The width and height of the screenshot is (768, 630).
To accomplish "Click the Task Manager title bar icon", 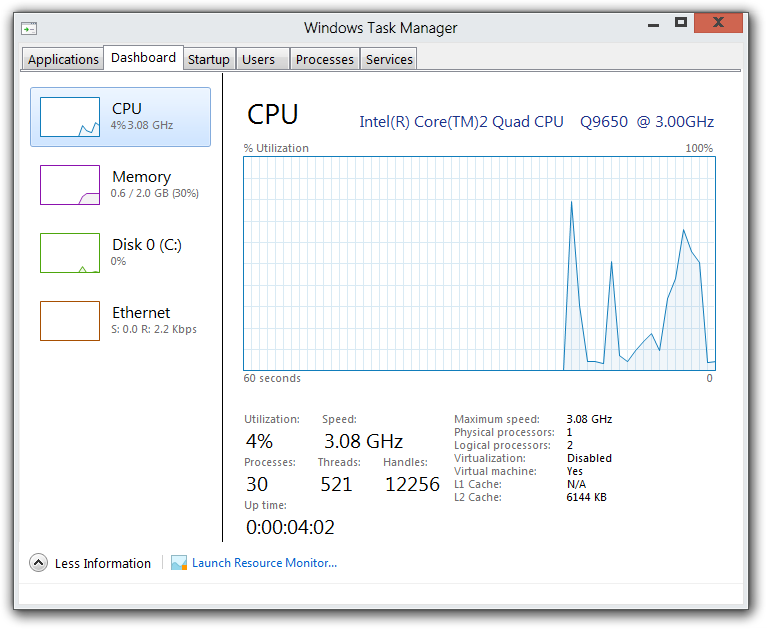I will point(30,30).
